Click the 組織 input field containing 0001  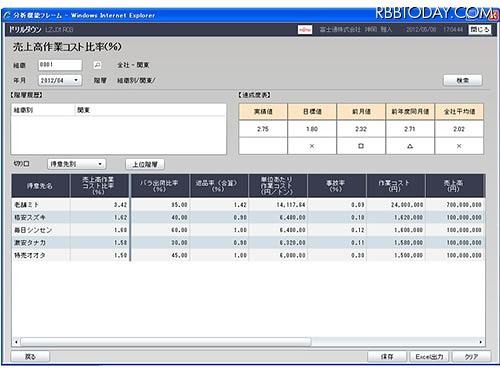60,65
